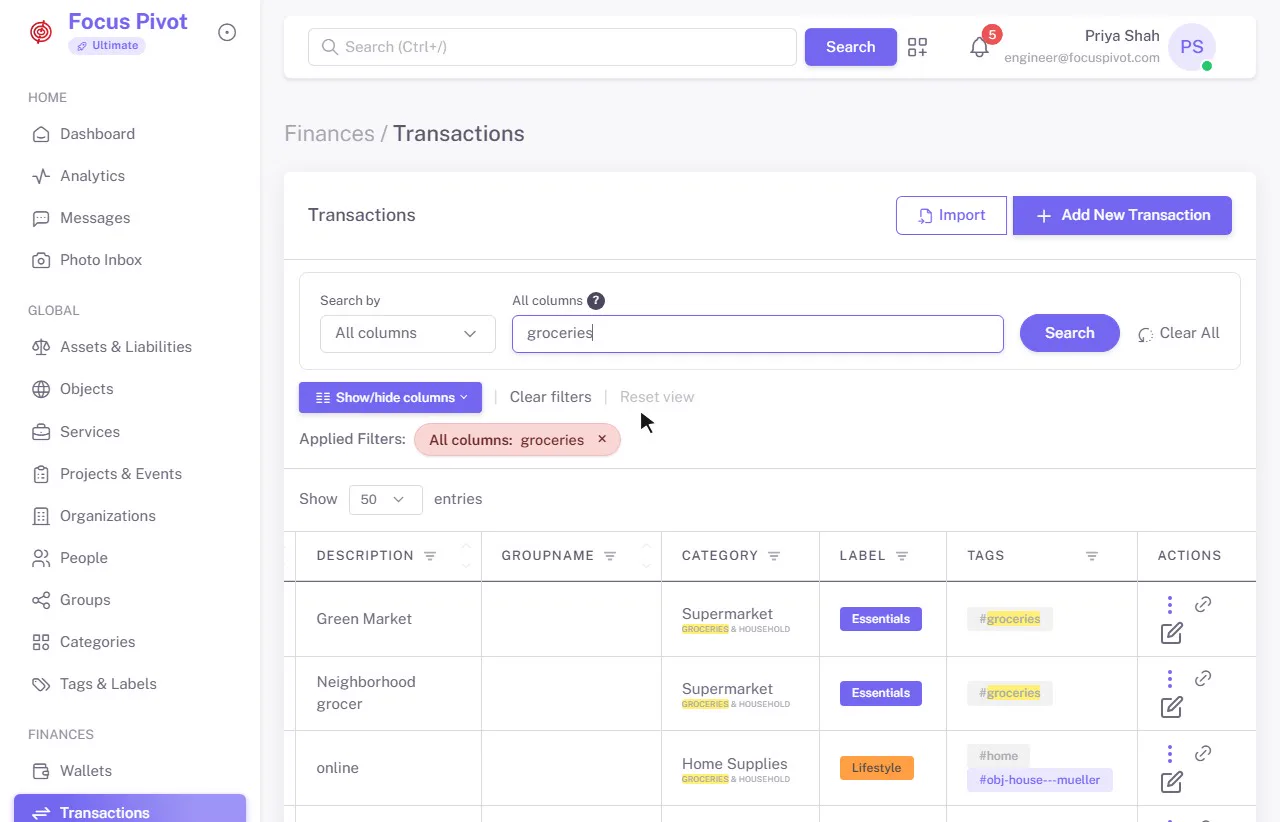Click the link icon for online row
The width and height of the screenshot is (1280, 822).
(1203, 753)
